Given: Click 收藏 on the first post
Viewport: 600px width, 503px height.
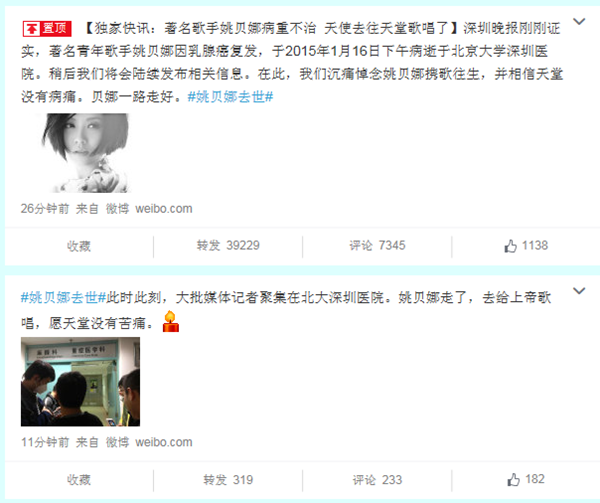Looking at the screenshot, I should pos(79,246).
